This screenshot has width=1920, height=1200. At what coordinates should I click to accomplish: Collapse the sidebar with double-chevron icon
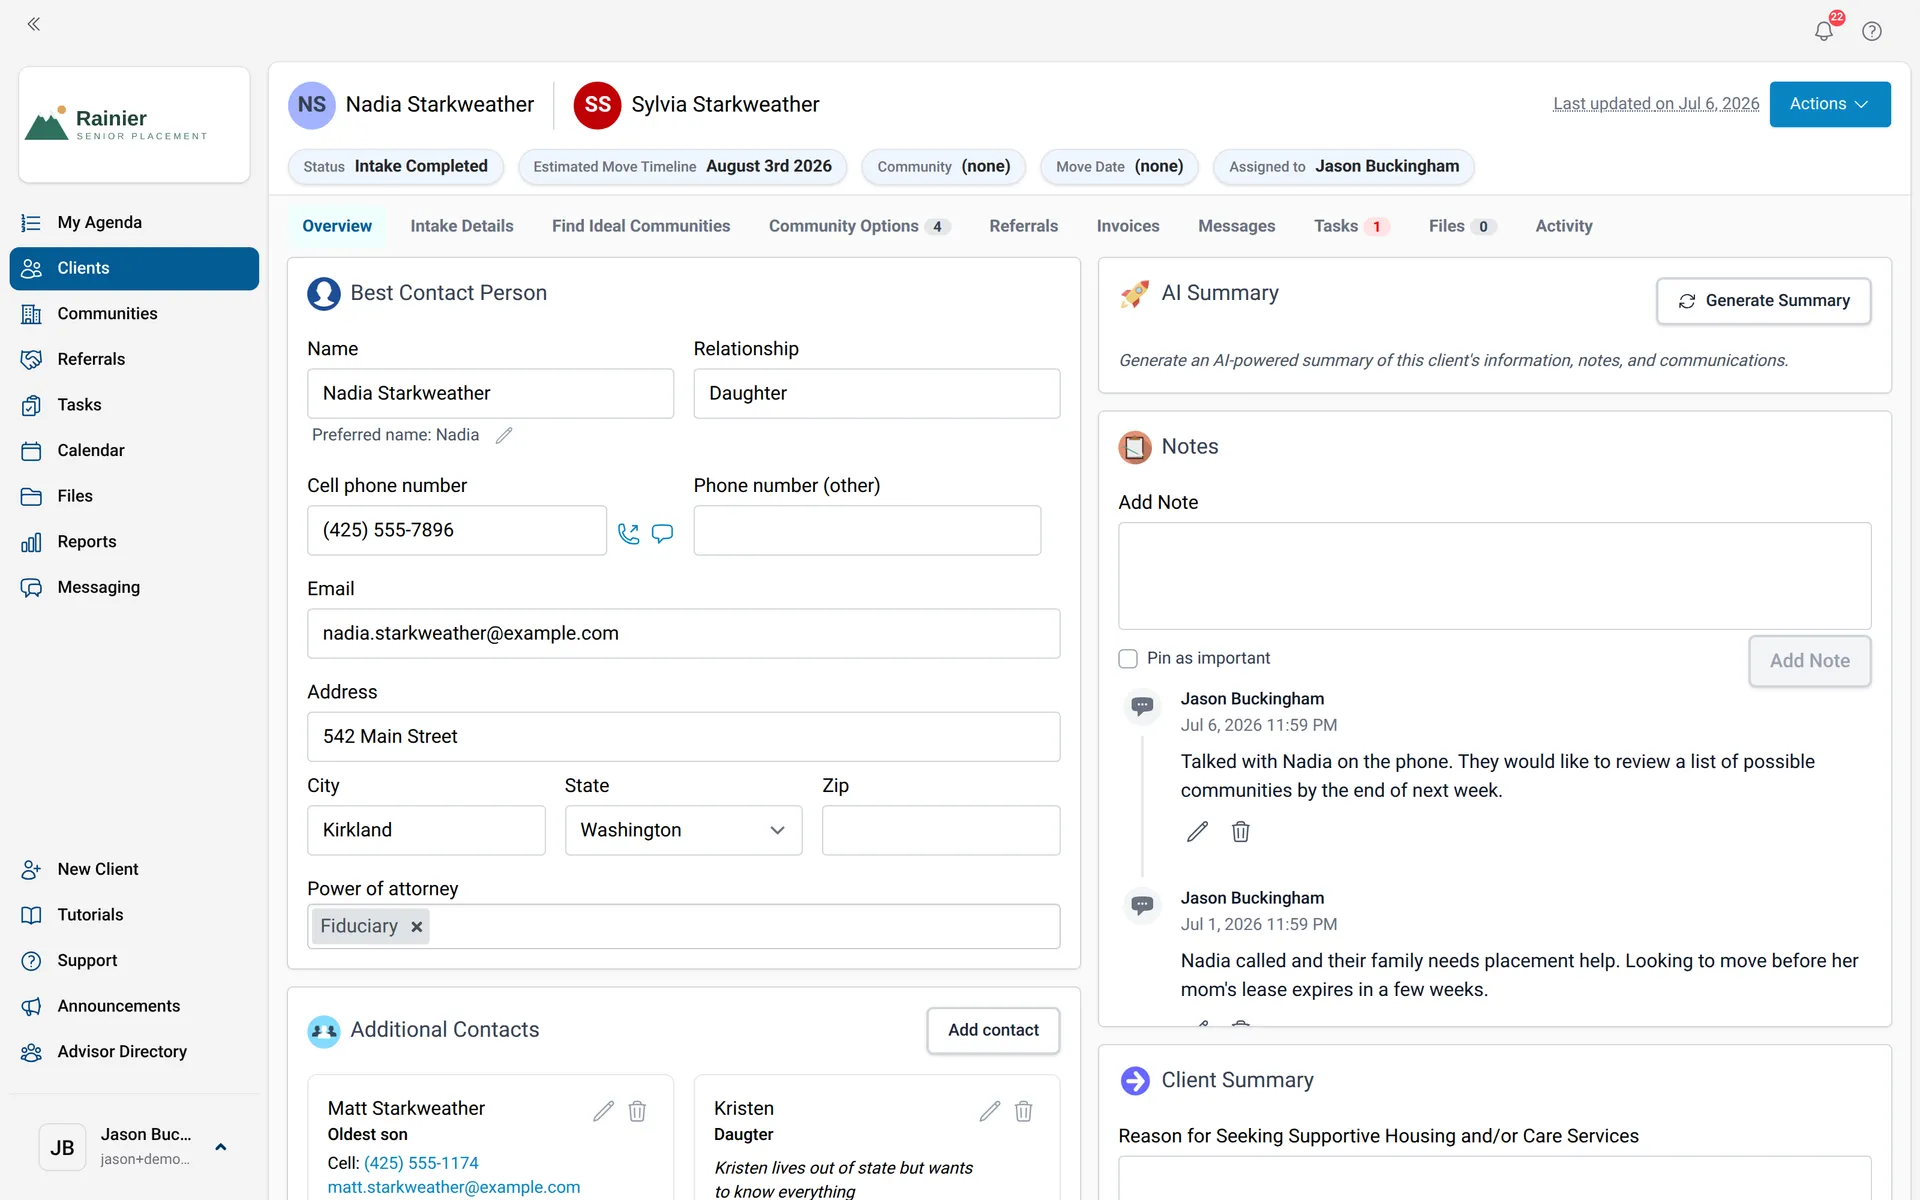tap(34, 24)
